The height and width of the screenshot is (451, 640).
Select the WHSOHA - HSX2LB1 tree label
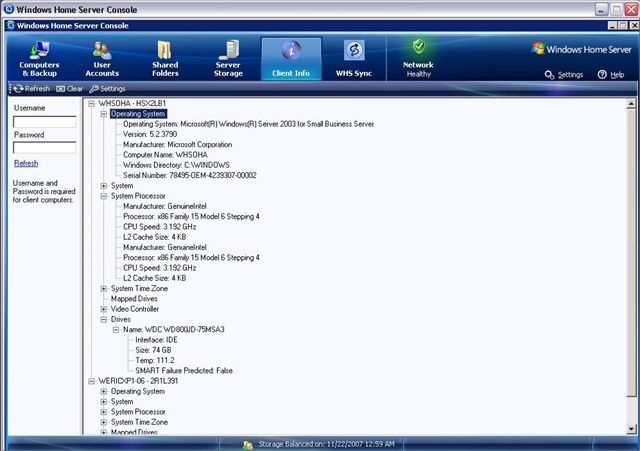pyautogui.click(x=132, y=103)
